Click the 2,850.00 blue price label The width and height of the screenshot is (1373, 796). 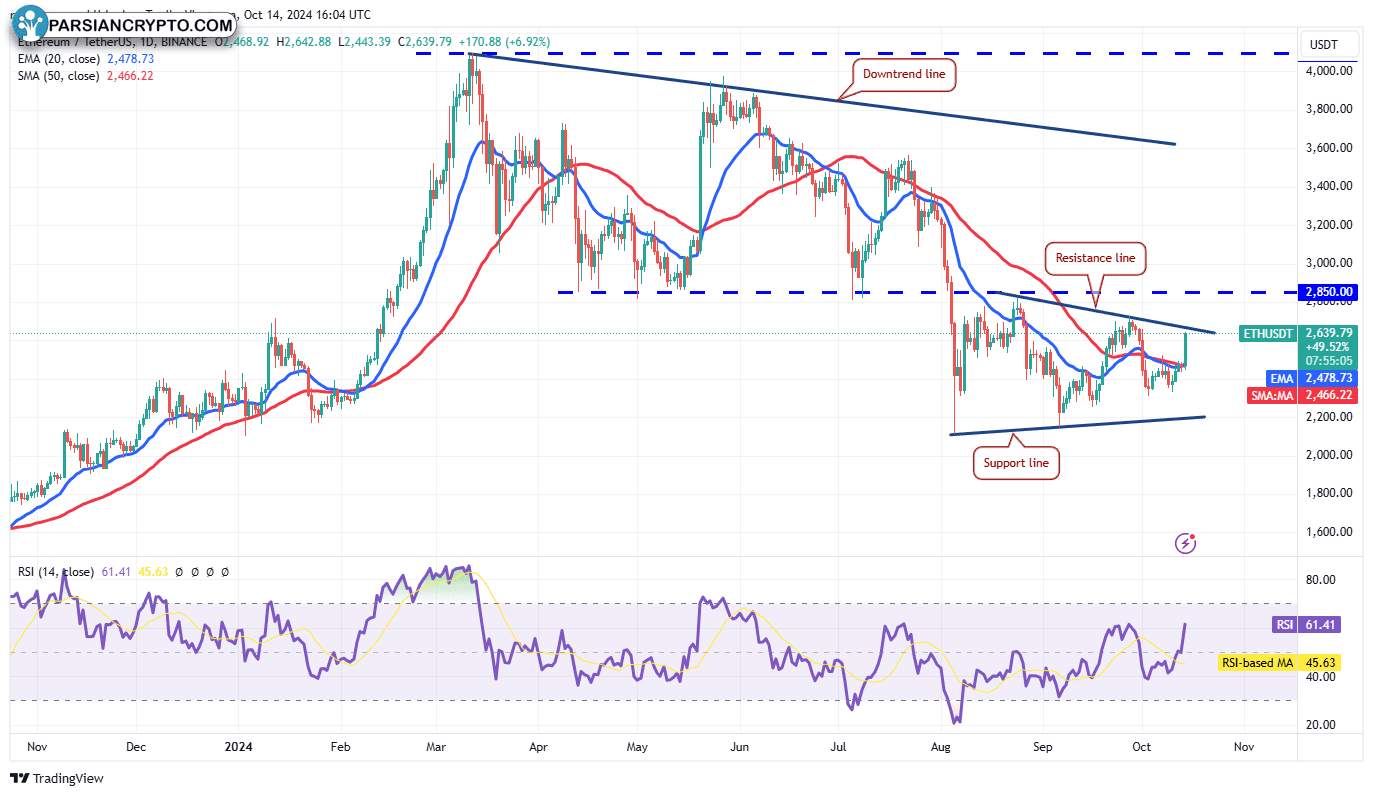[x=1328, y=292]
